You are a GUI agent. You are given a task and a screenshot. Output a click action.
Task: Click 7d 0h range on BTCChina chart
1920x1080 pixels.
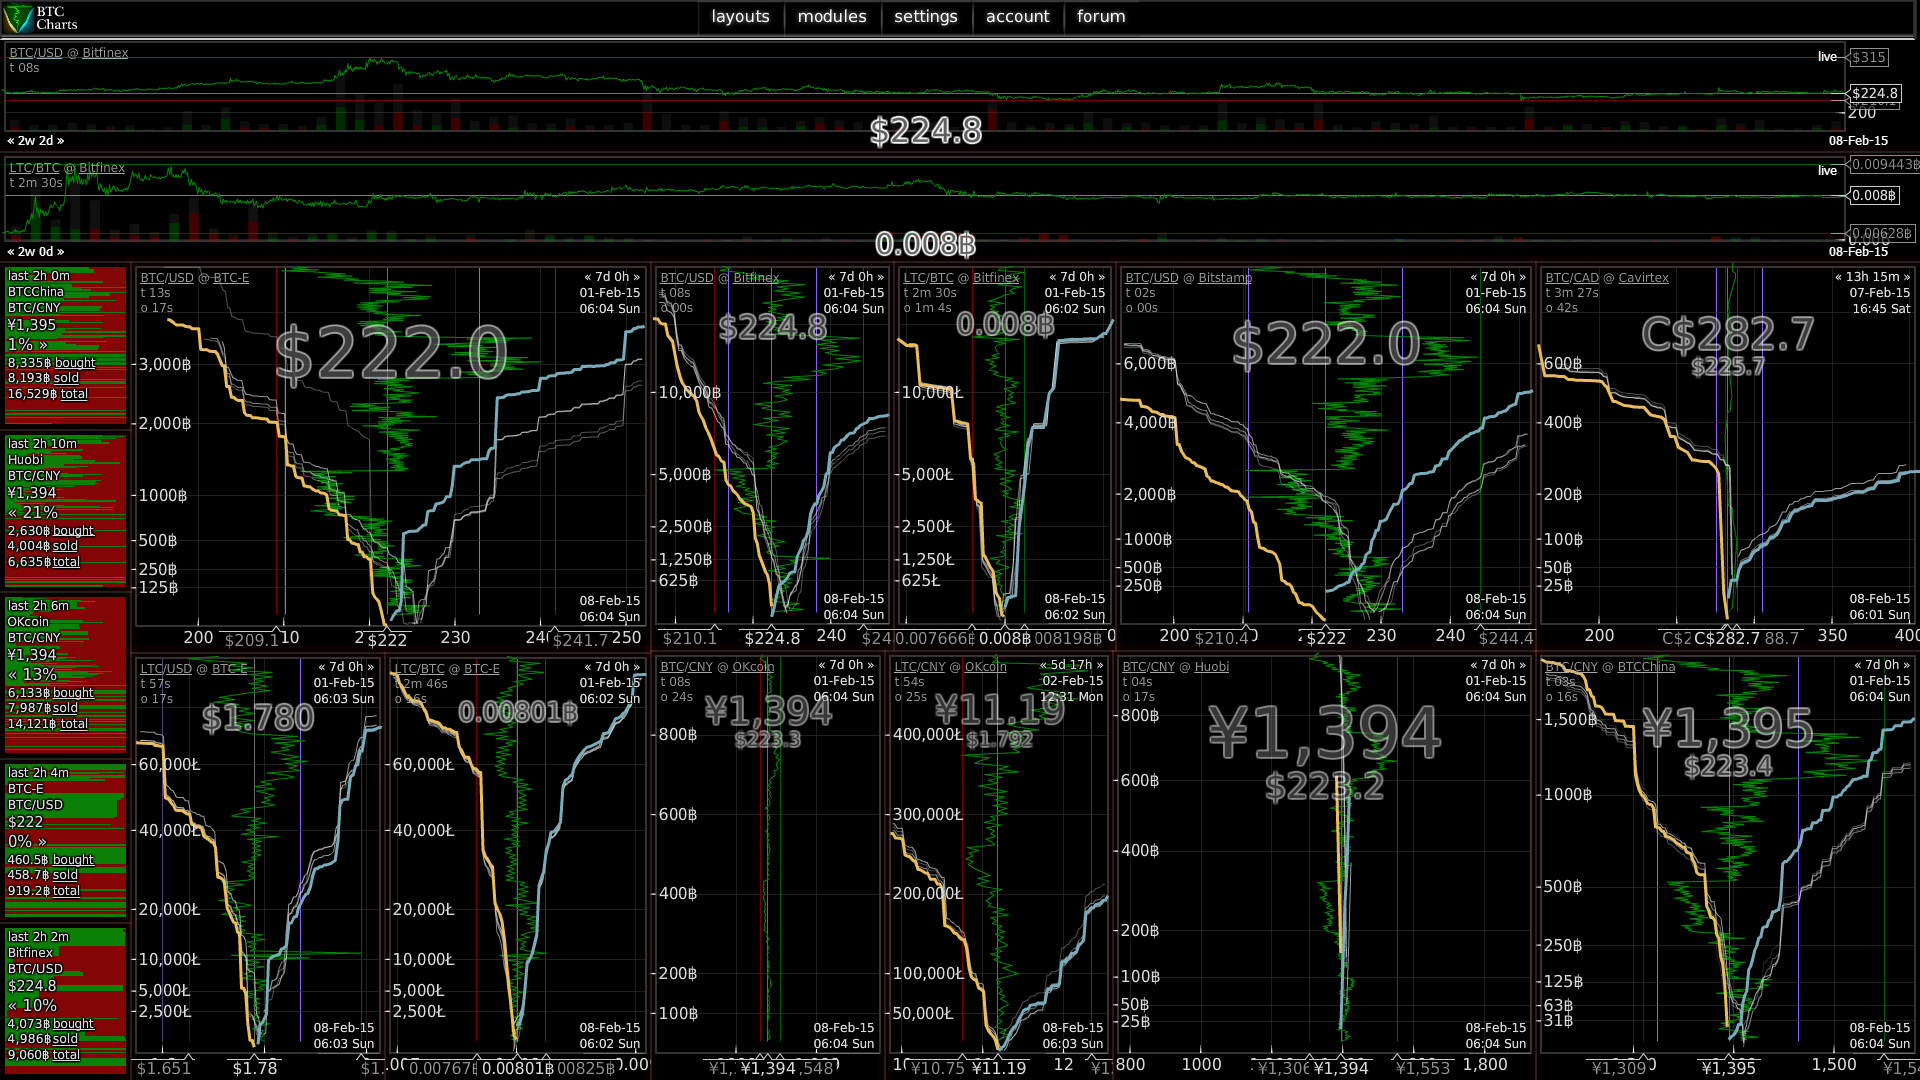point(1882,665)
